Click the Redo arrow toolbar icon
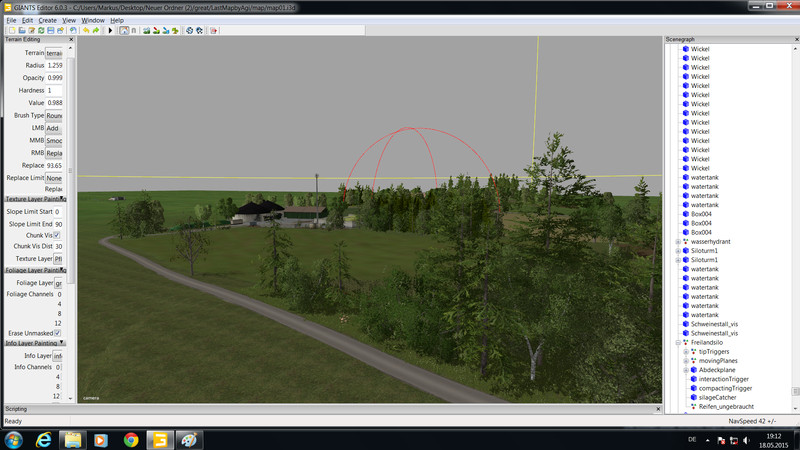Screen dimensions: 800x450 tap(96, 30)
